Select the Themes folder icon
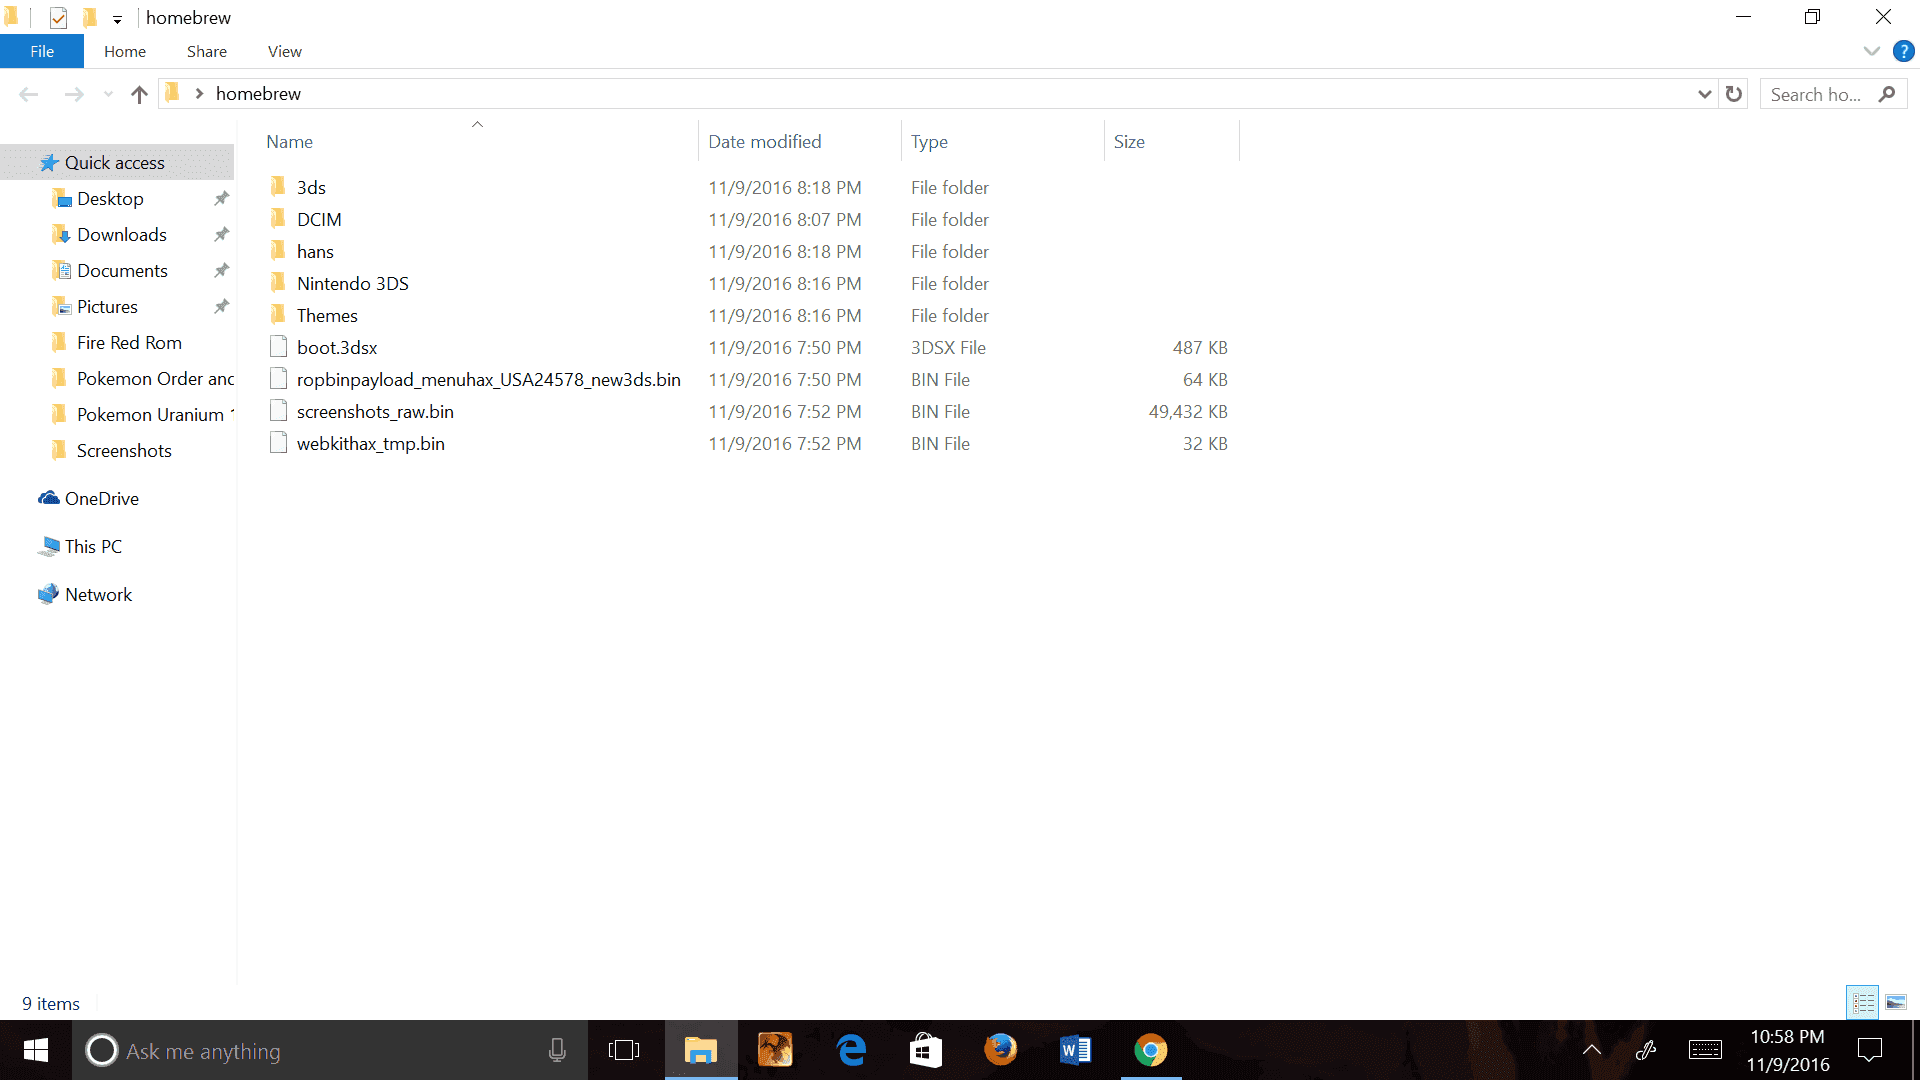 pyautogui.click(x=278, y=315)
